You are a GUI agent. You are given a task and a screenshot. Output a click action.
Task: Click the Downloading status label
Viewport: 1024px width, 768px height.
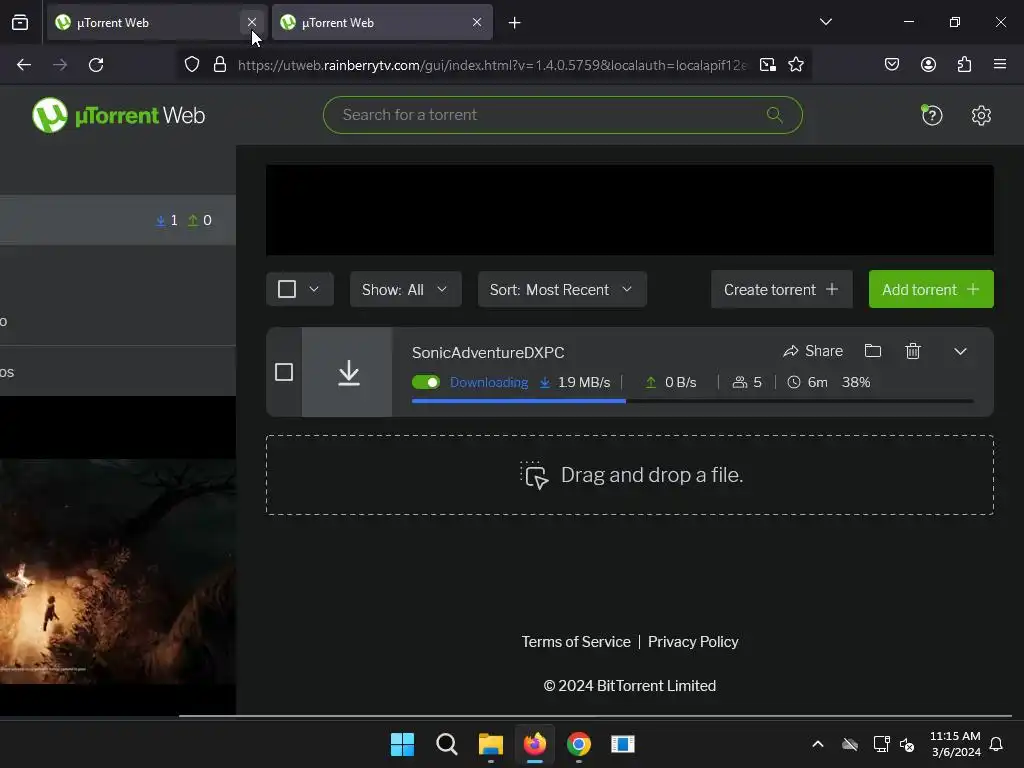tap(488, 382)
